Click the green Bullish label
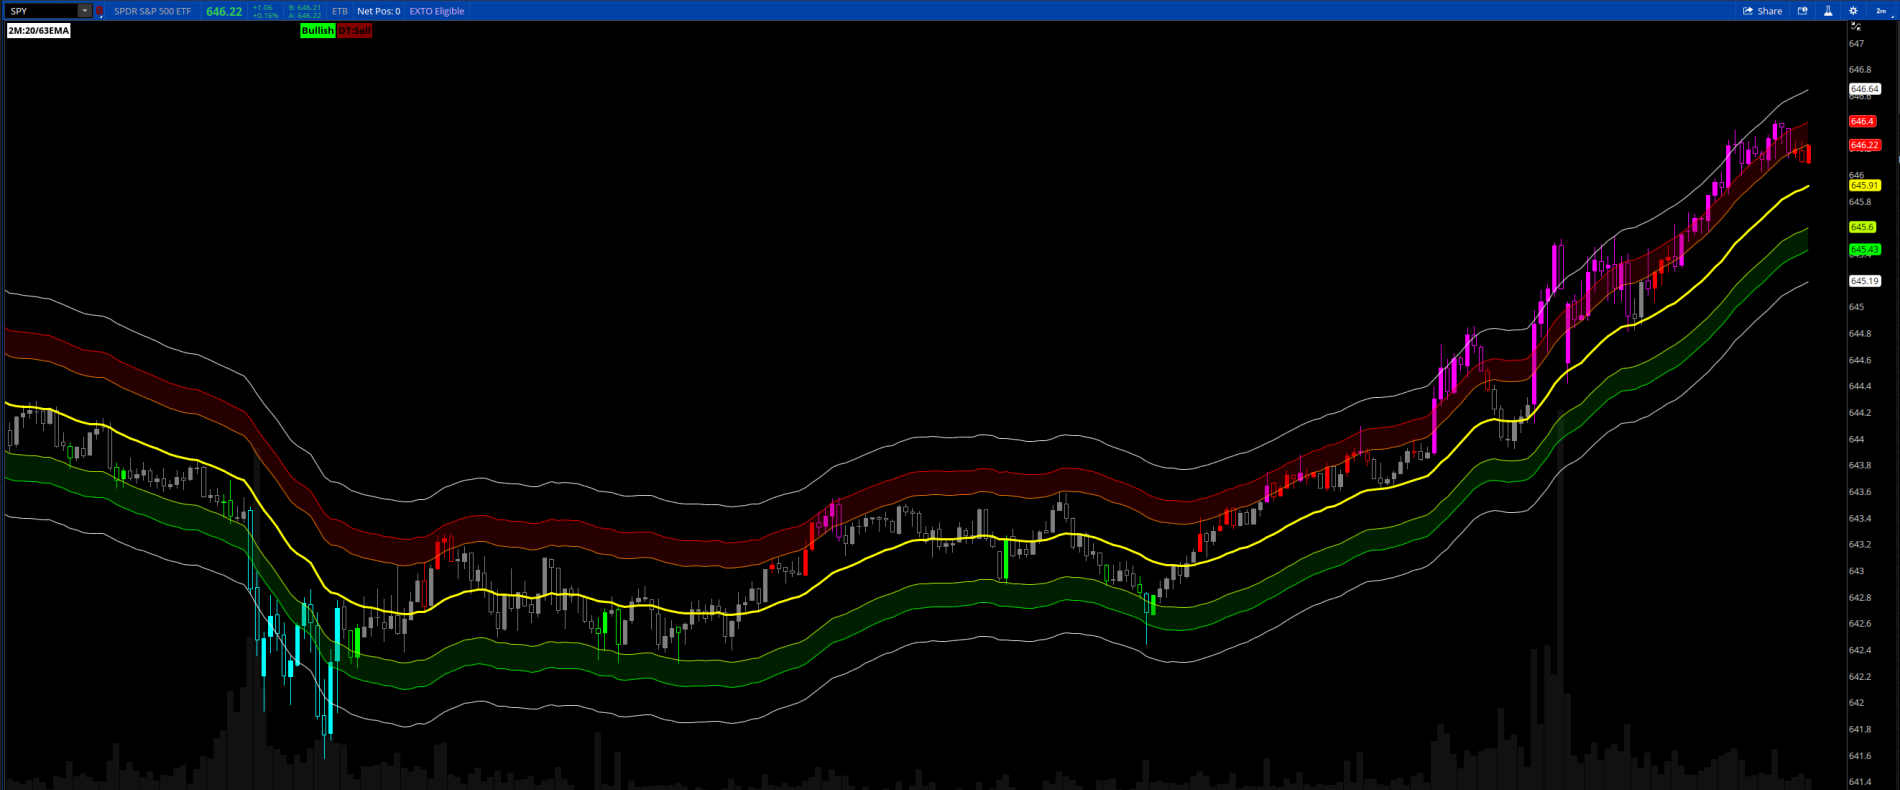Image resolution: width=1900 pixels, height=790 pixels. (x=317, y=31)
